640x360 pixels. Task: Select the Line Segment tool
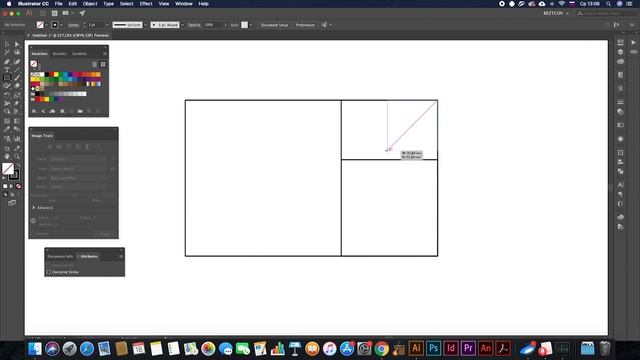coord(17,69)
